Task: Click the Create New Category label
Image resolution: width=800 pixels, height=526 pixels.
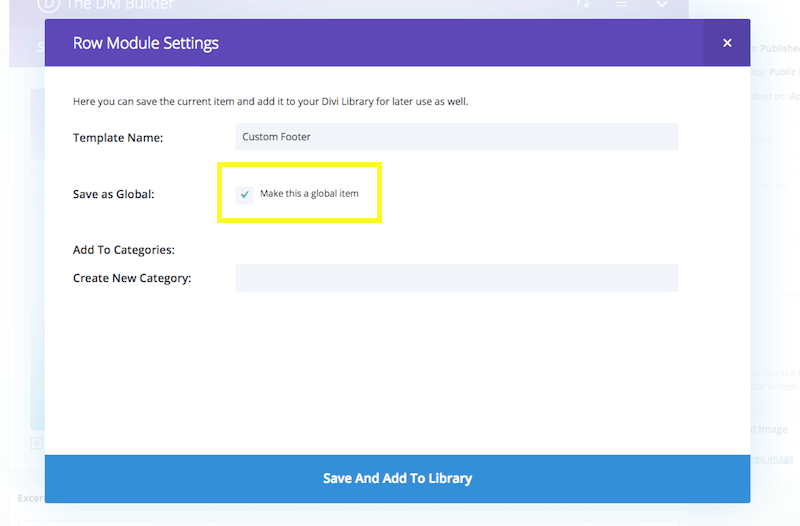Action: (x=132, y=278)
